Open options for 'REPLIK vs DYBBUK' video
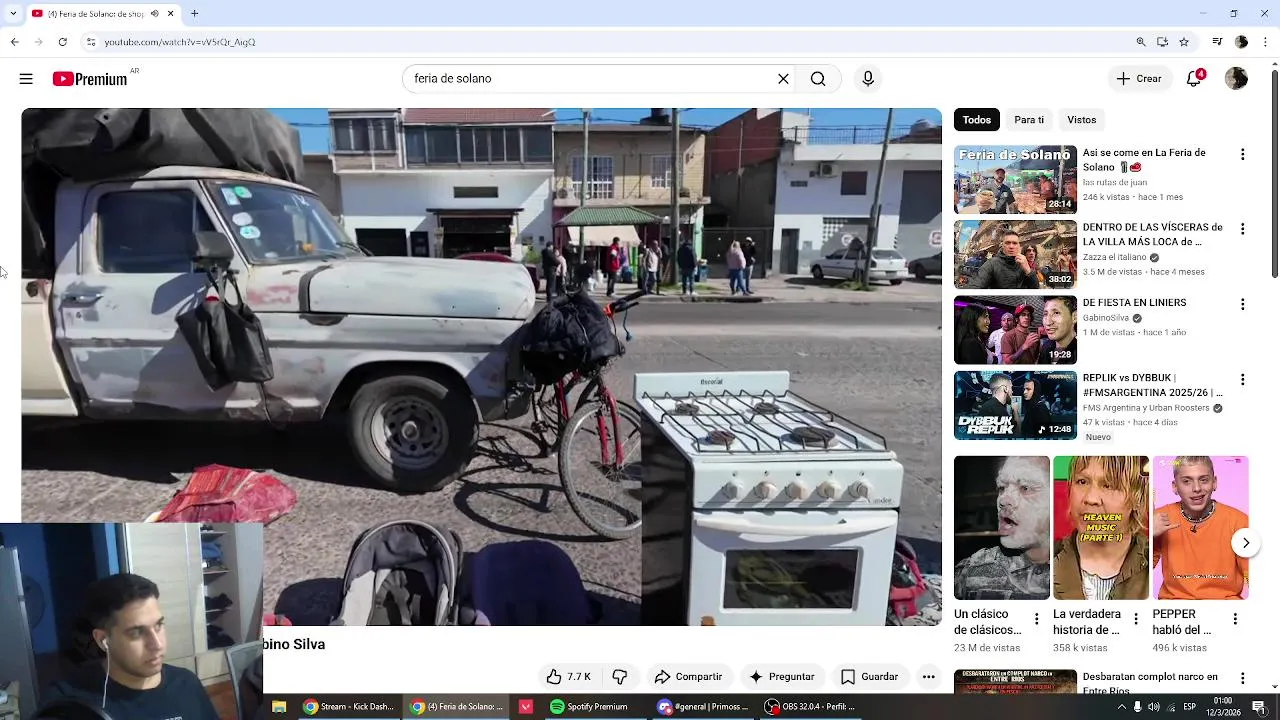 pos(1242,380)
